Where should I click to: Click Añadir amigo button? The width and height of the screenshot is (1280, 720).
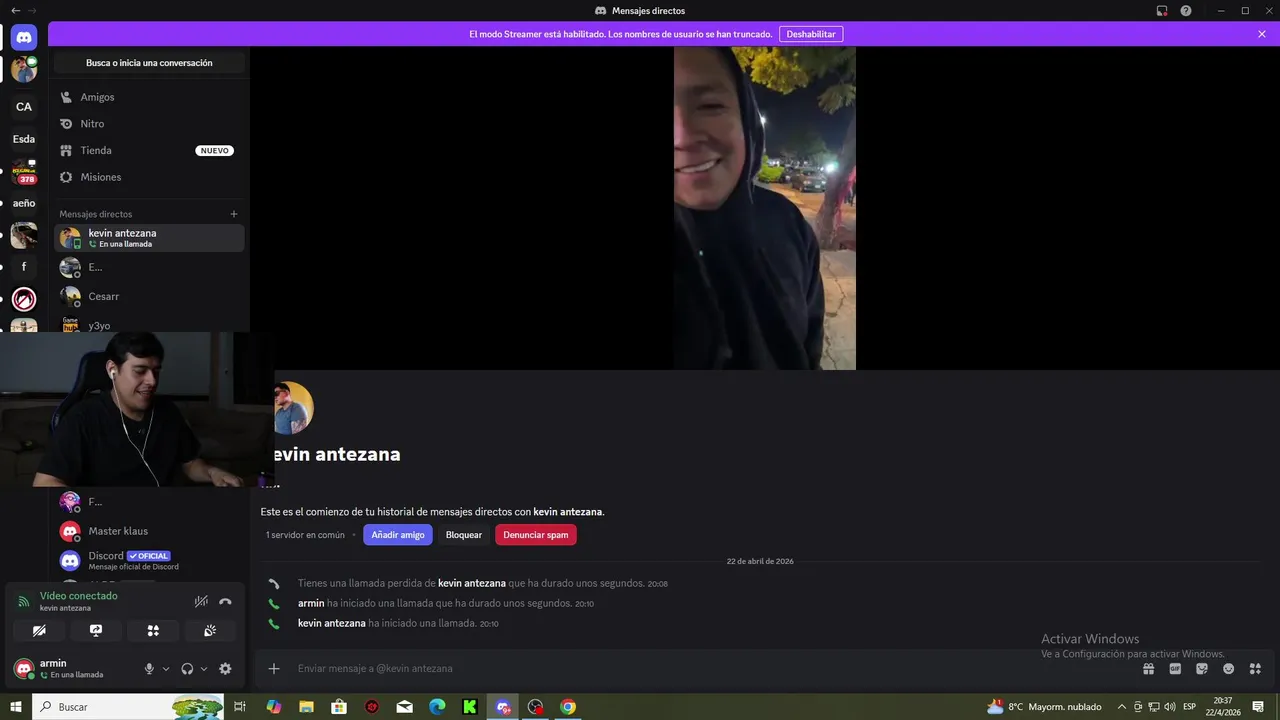pos(398,535)
